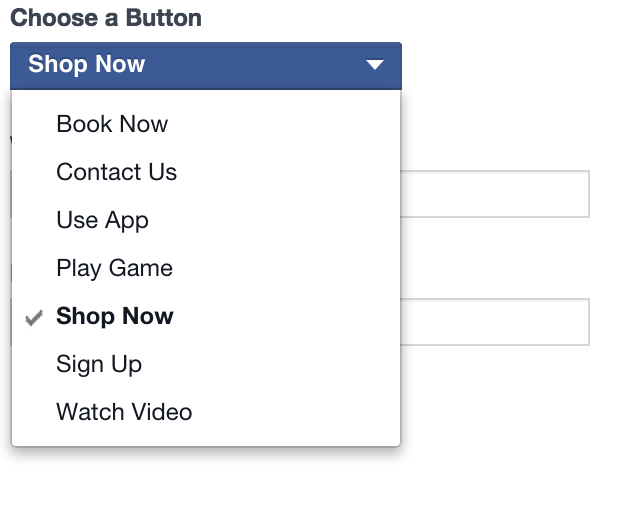Pick Use App in the dropdown menu
636x518 pixels.
[x=206, y=220]
